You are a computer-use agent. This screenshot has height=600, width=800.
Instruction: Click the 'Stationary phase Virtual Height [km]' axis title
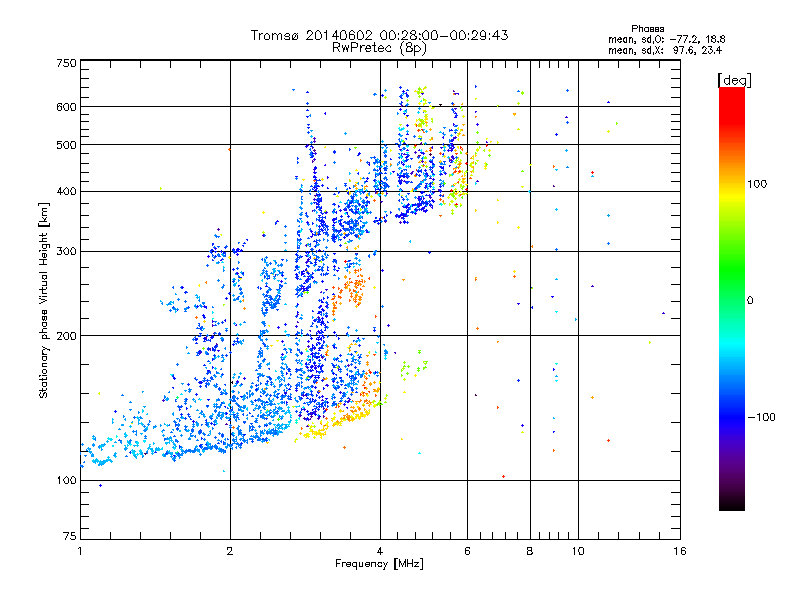[x=43, y=301]
